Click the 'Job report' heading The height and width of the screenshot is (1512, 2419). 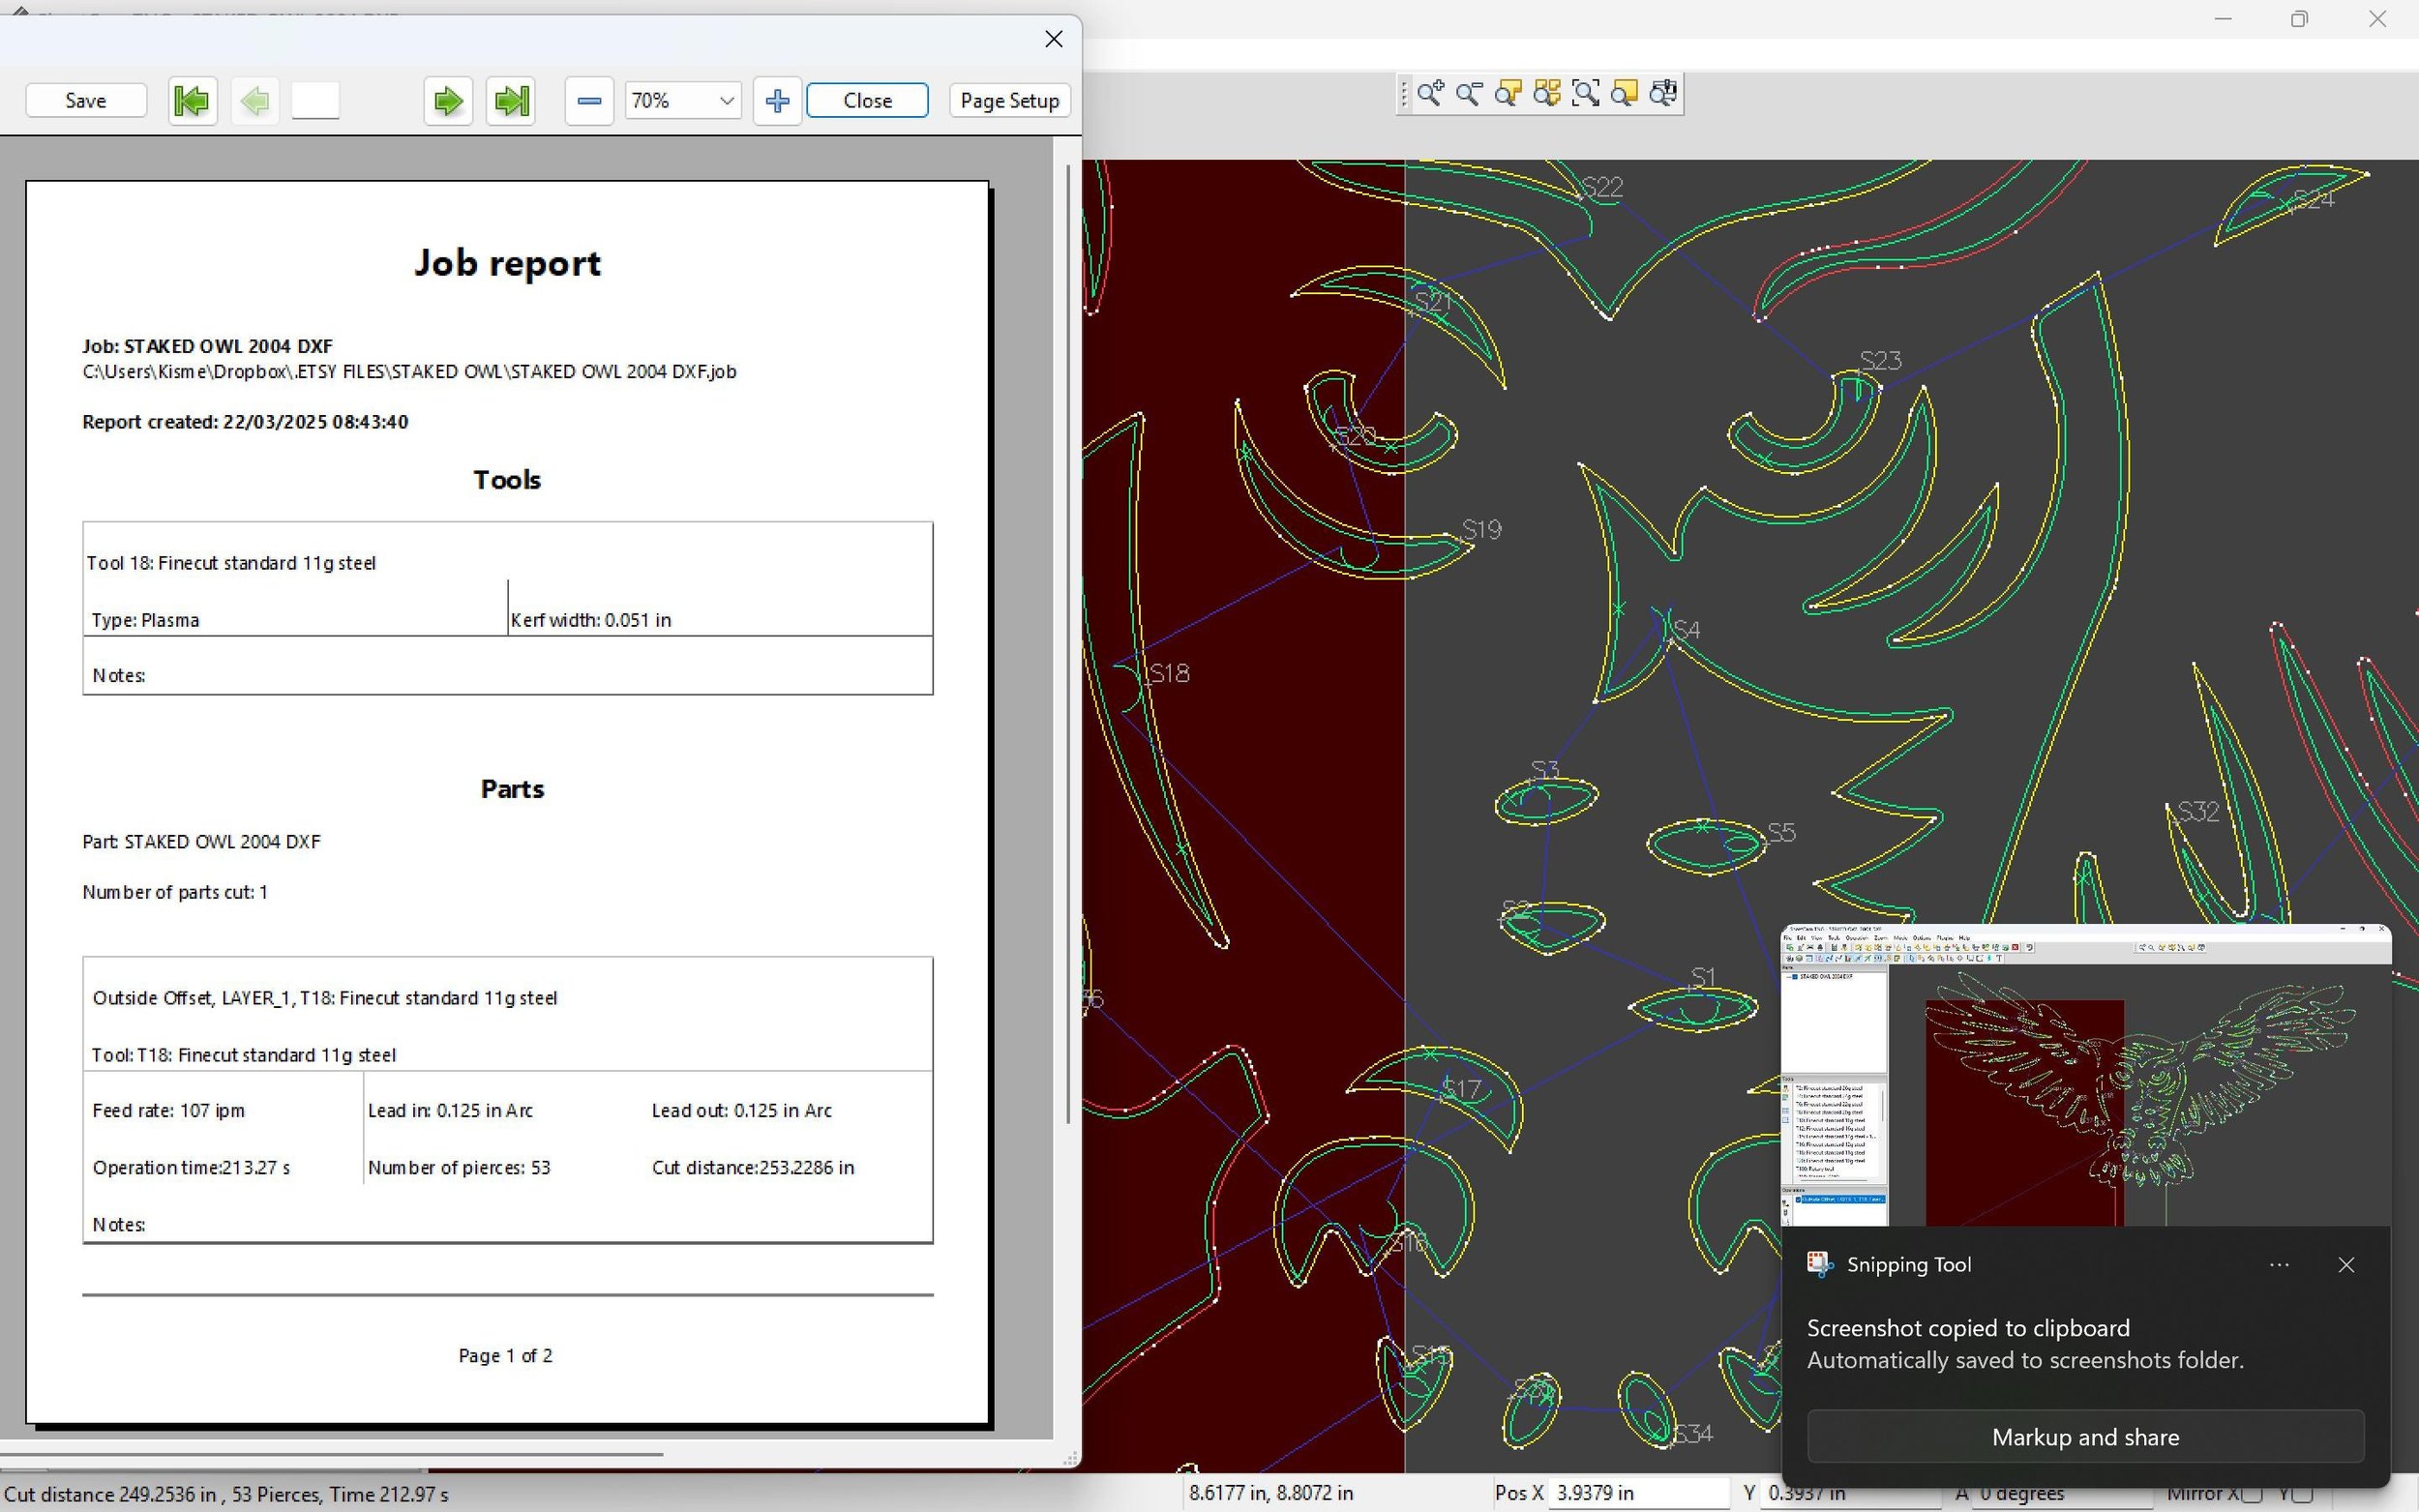tap(507, 263)
